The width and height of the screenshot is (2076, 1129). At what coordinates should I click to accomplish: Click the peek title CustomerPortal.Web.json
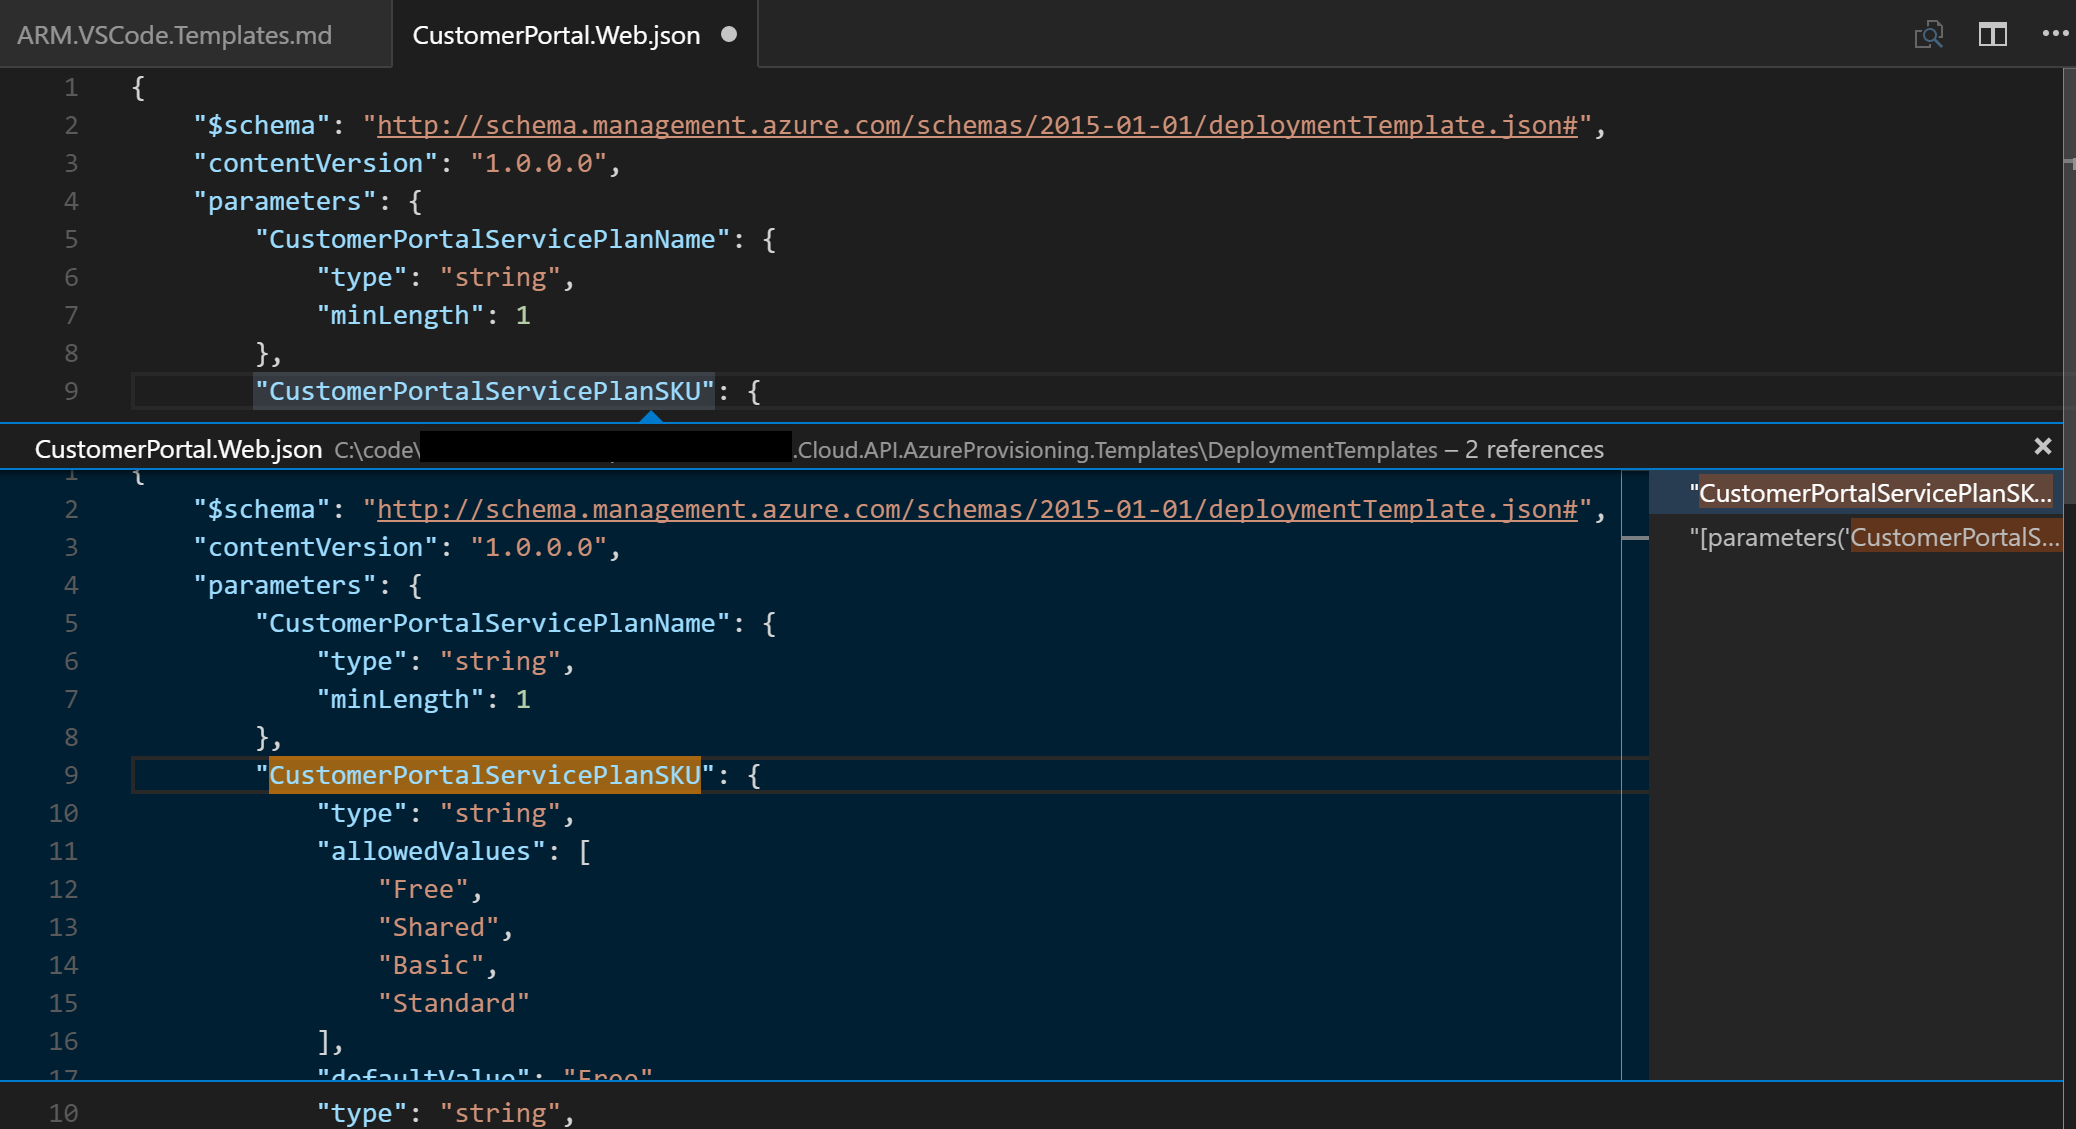pyautogui.click(x=178, y=449)
